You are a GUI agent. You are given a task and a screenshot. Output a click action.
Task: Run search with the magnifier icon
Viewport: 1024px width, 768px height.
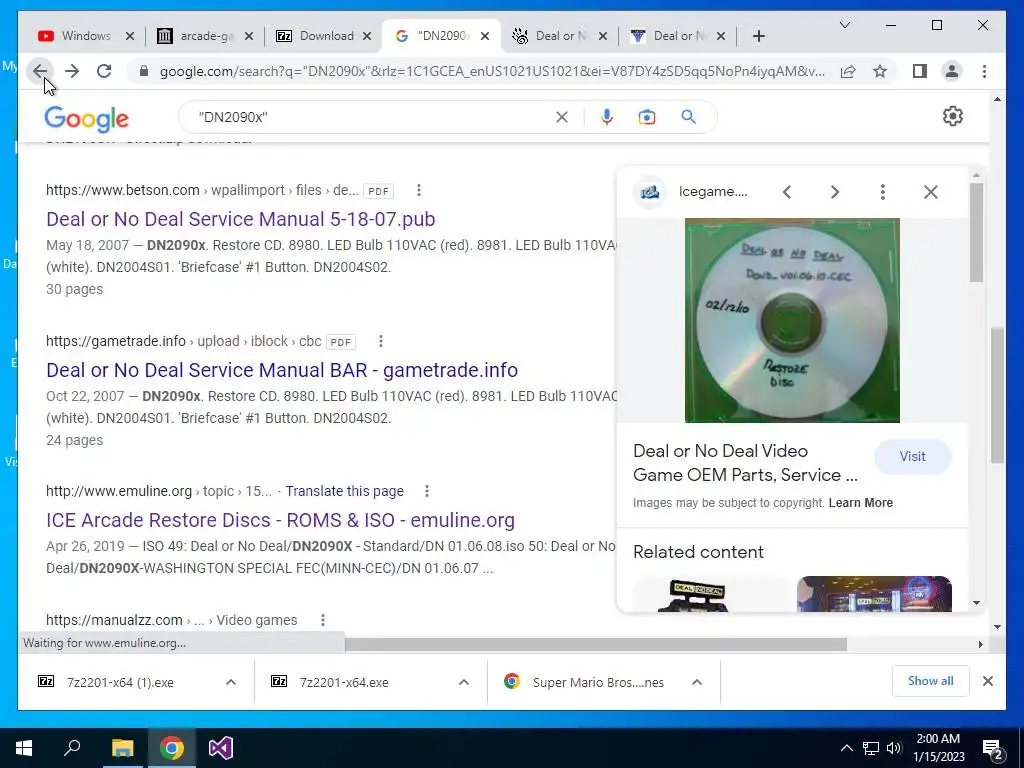coord(688,117)
